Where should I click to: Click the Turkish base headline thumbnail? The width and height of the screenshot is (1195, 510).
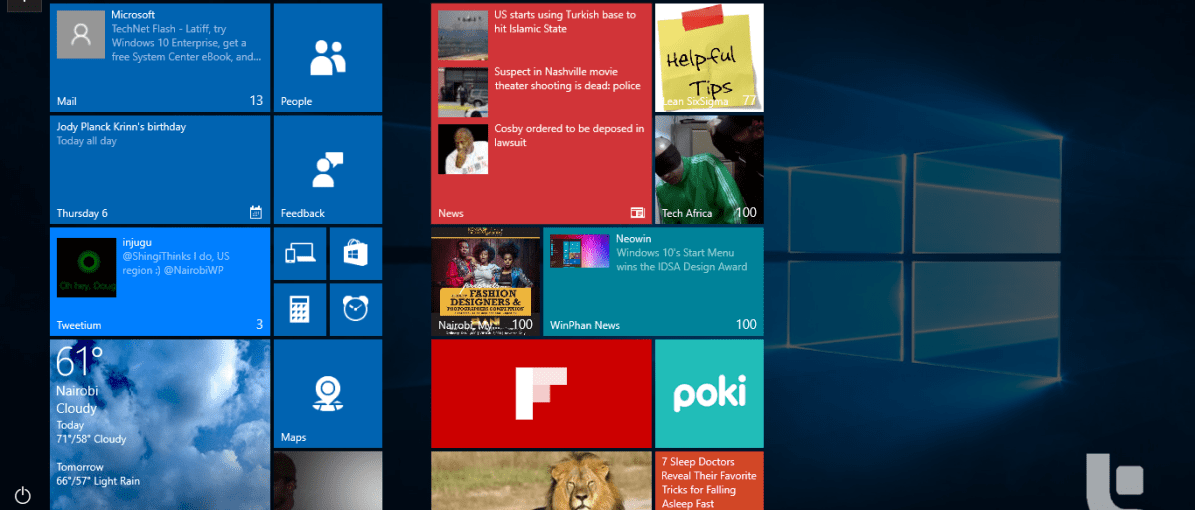[463, 35]
